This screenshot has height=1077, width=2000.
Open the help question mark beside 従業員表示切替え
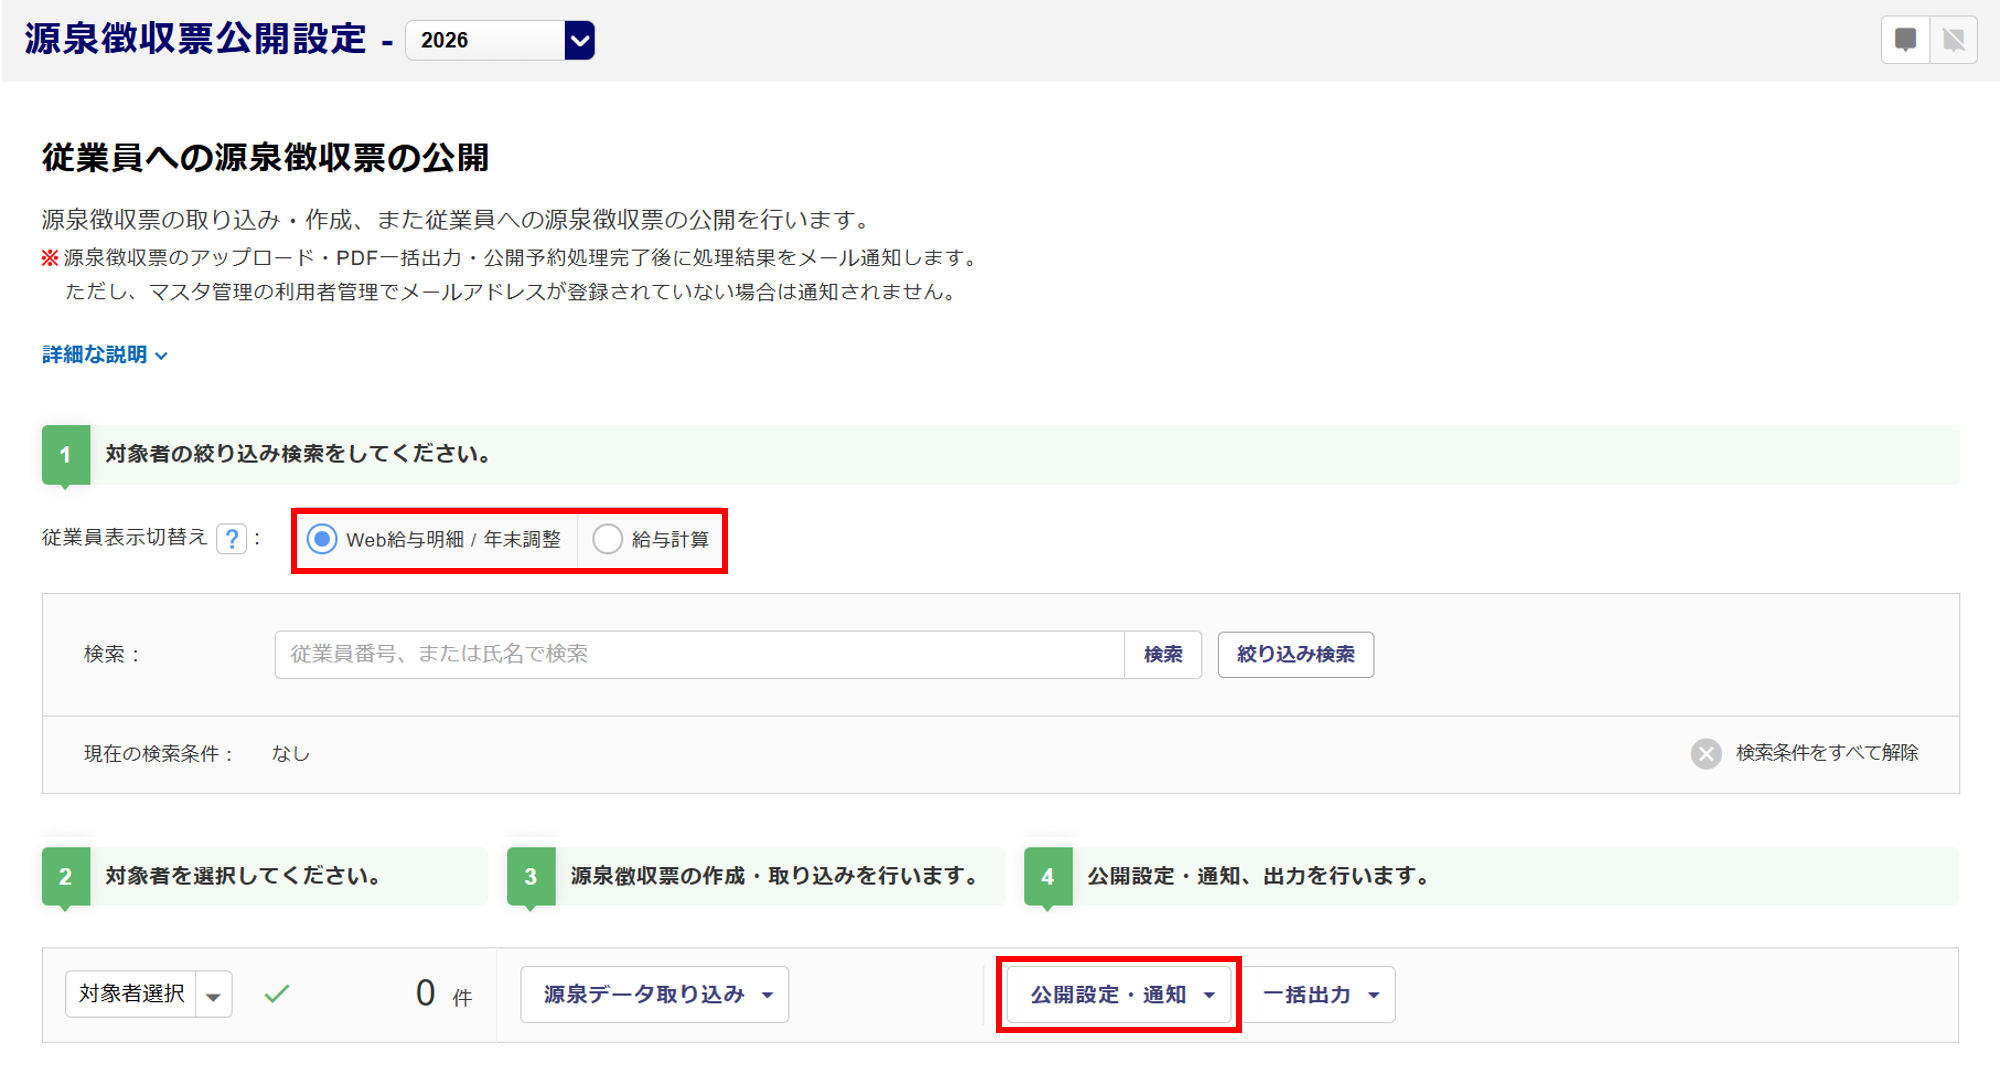pos(232,539)
